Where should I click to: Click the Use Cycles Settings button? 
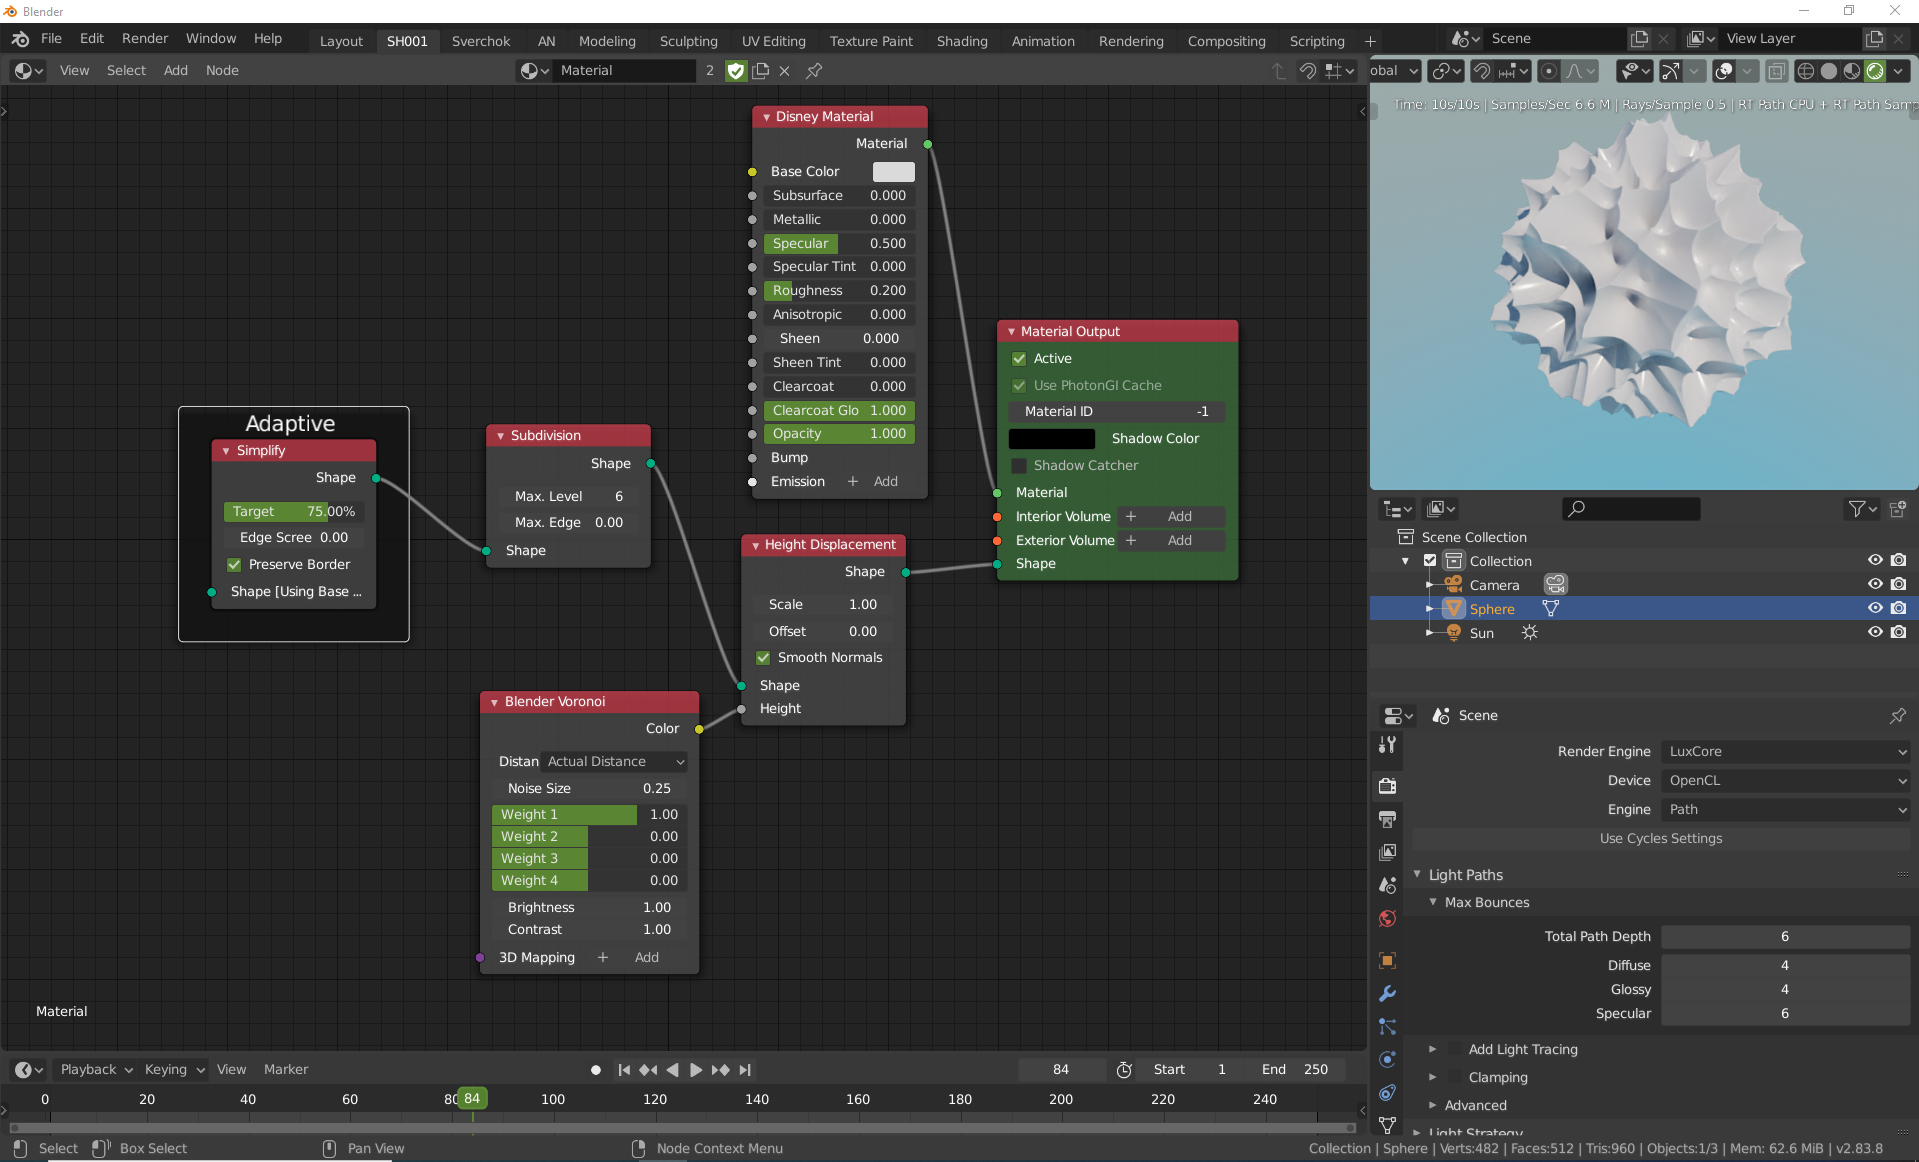[x=1660, y=839]
